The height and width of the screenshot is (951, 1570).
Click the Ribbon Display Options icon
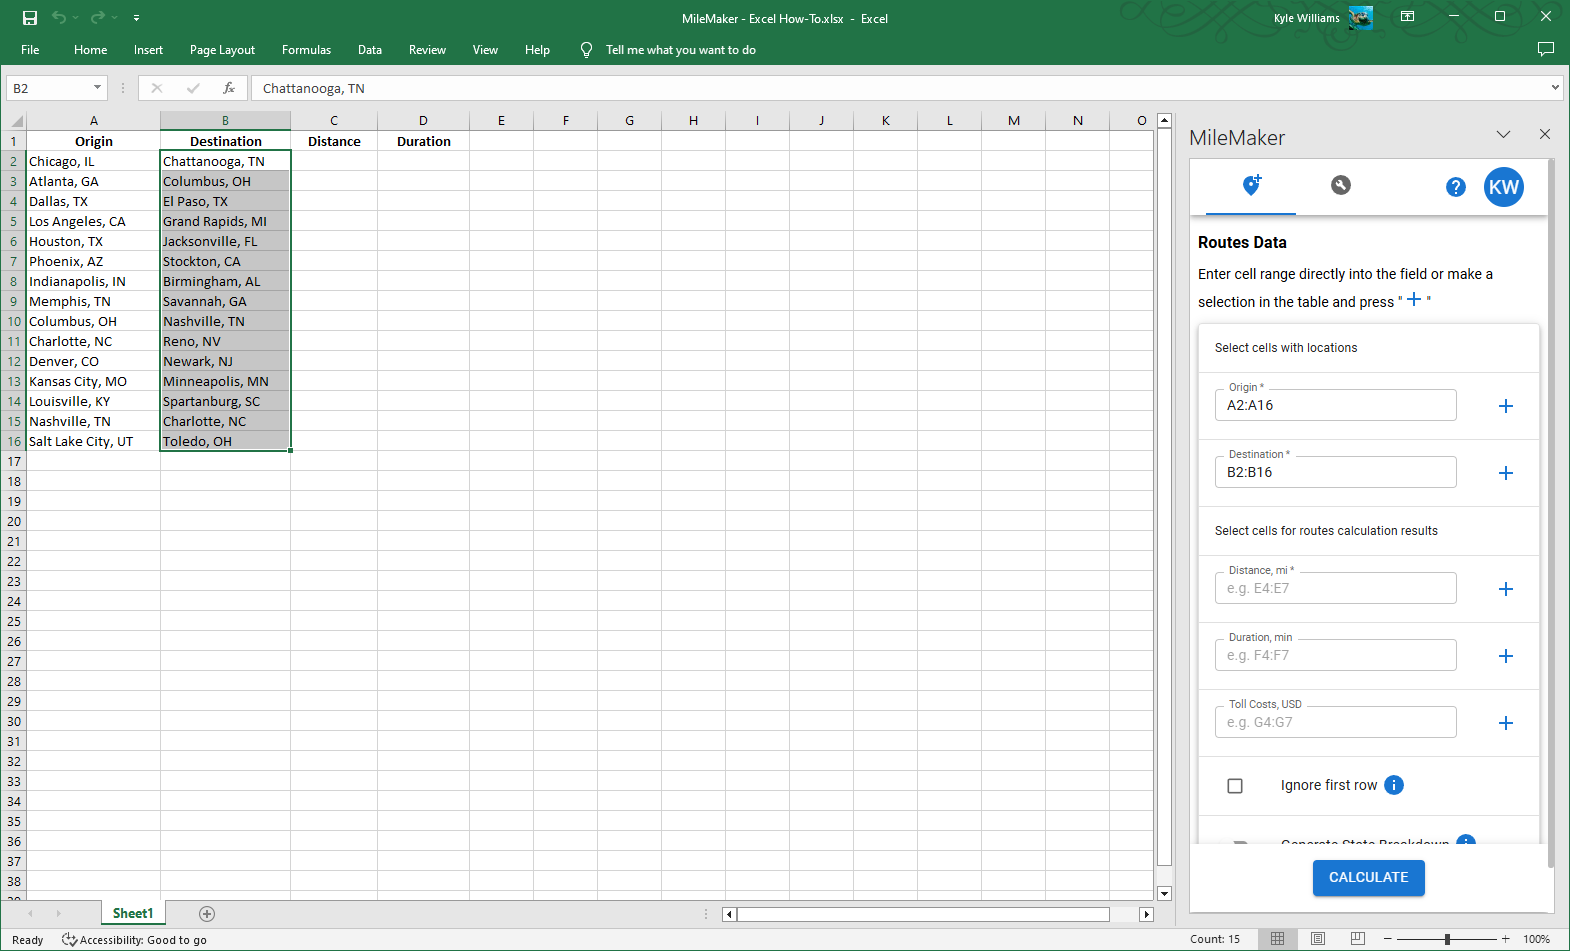point(1407,17)
